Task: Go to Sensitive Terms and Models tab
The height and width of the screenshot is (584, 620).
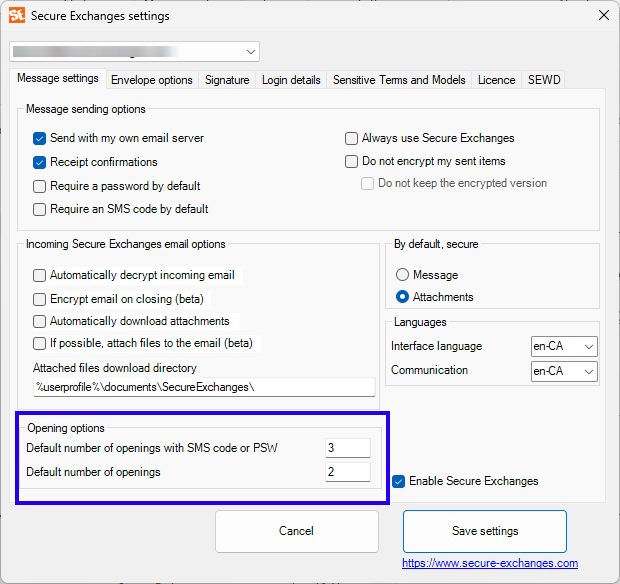Action: click(x=399, y=80)
